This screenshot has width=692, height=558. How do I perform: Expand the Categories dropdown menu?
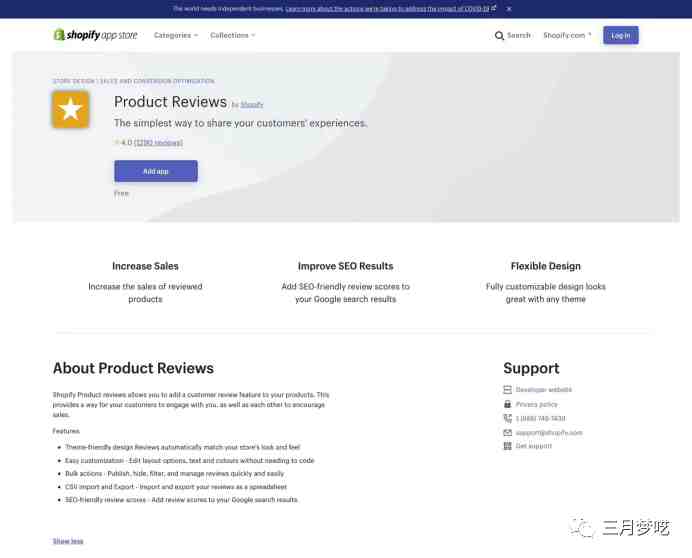pos(176,35)
